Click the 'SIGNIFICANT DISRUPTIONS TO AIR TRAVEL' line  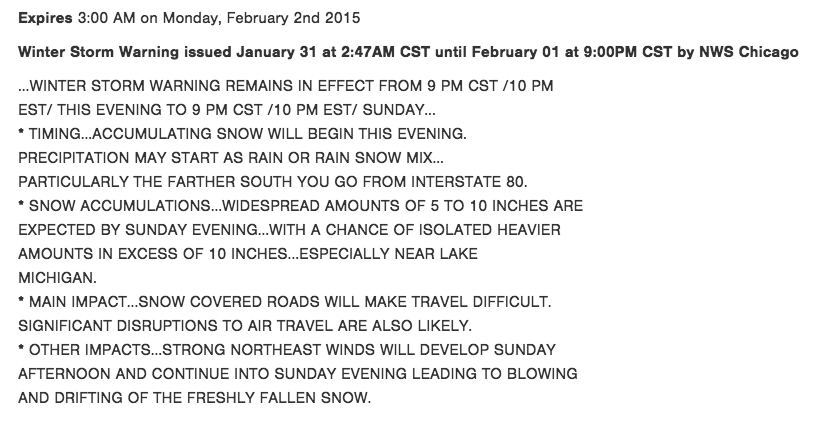click(245, 326)
